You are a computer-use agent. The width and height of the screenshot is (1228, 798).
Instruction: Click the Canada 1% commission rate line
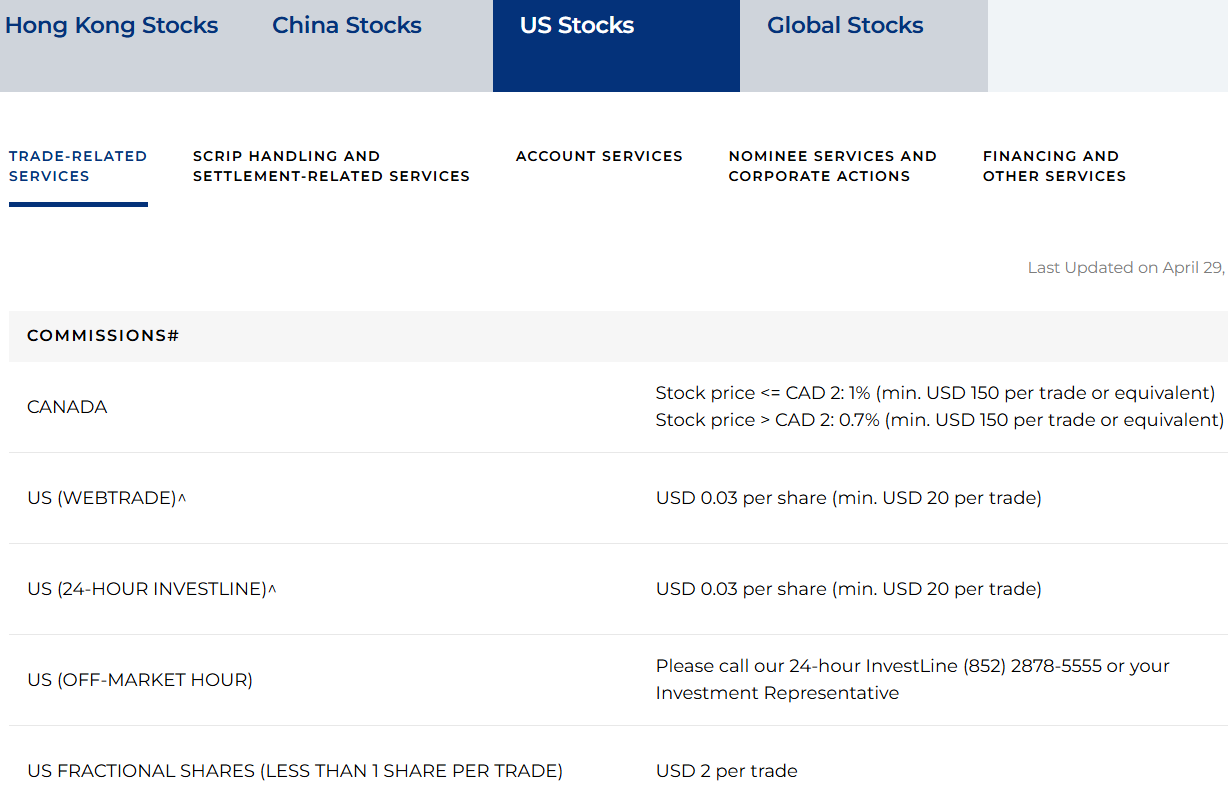(x=935, y=393)
